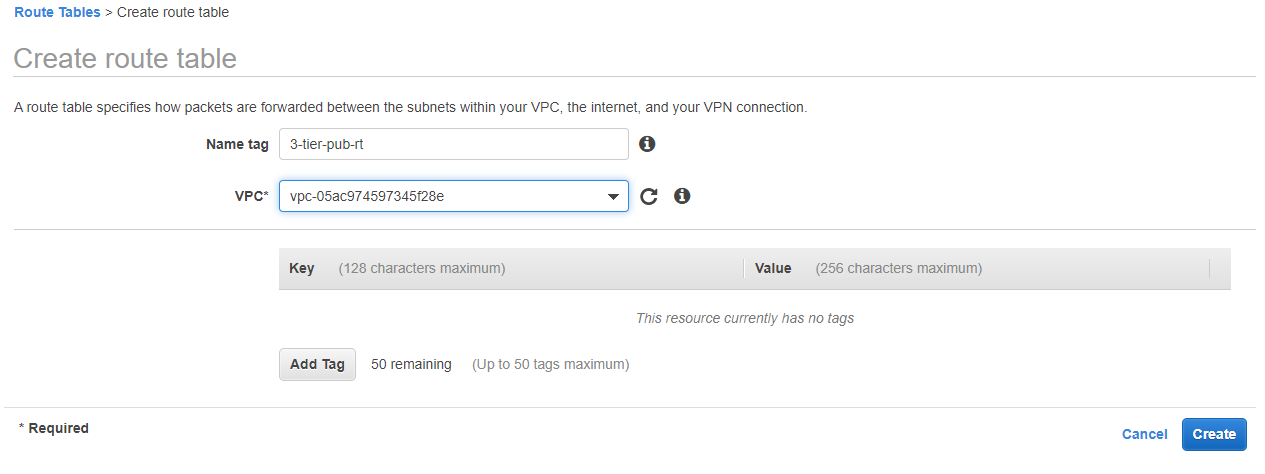Click the info icon next to VPC refresh
This screenshot has height=474, width=1265.
[x=682, y=196]
